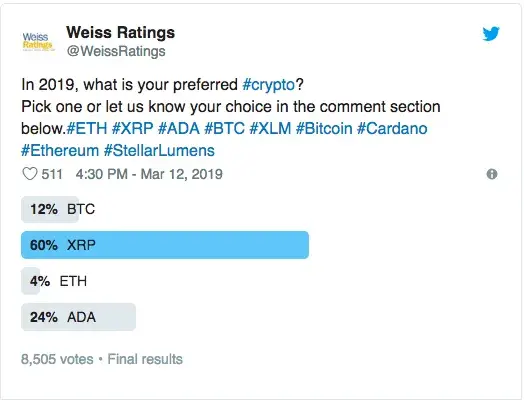
Task: Open the #Ethereum hashtag
Action: coord(60,151)
